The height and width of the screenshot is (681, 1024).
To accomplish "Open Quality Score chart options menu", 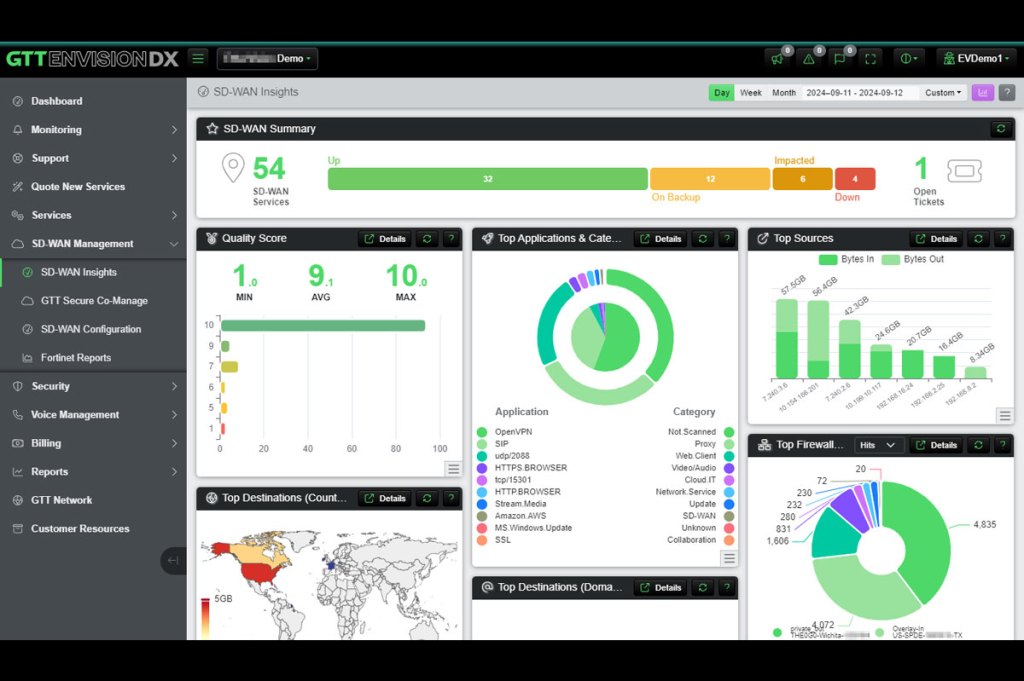I will click(x=453, y=469).
